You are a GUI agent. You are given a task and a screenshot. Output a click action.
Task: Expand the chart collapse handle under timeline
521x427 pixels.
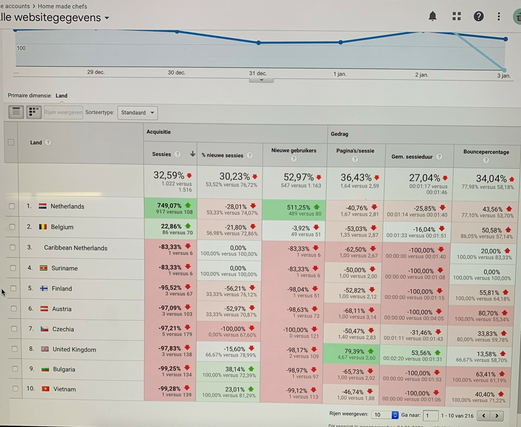click(261, 80)
